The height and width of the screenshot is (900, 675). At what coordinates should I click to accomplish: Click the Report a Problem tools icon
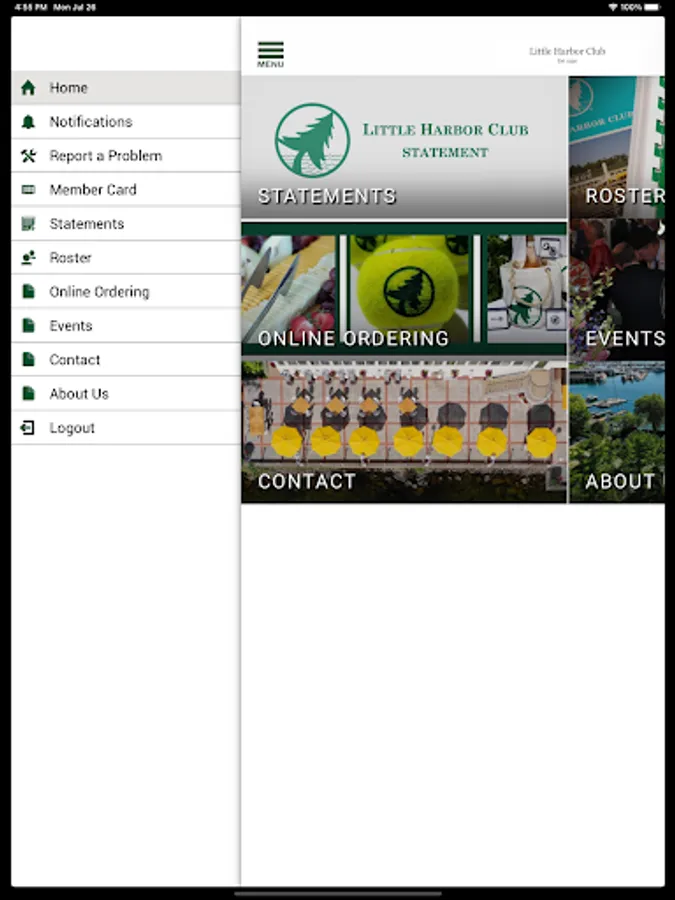(x=28, y=156)
